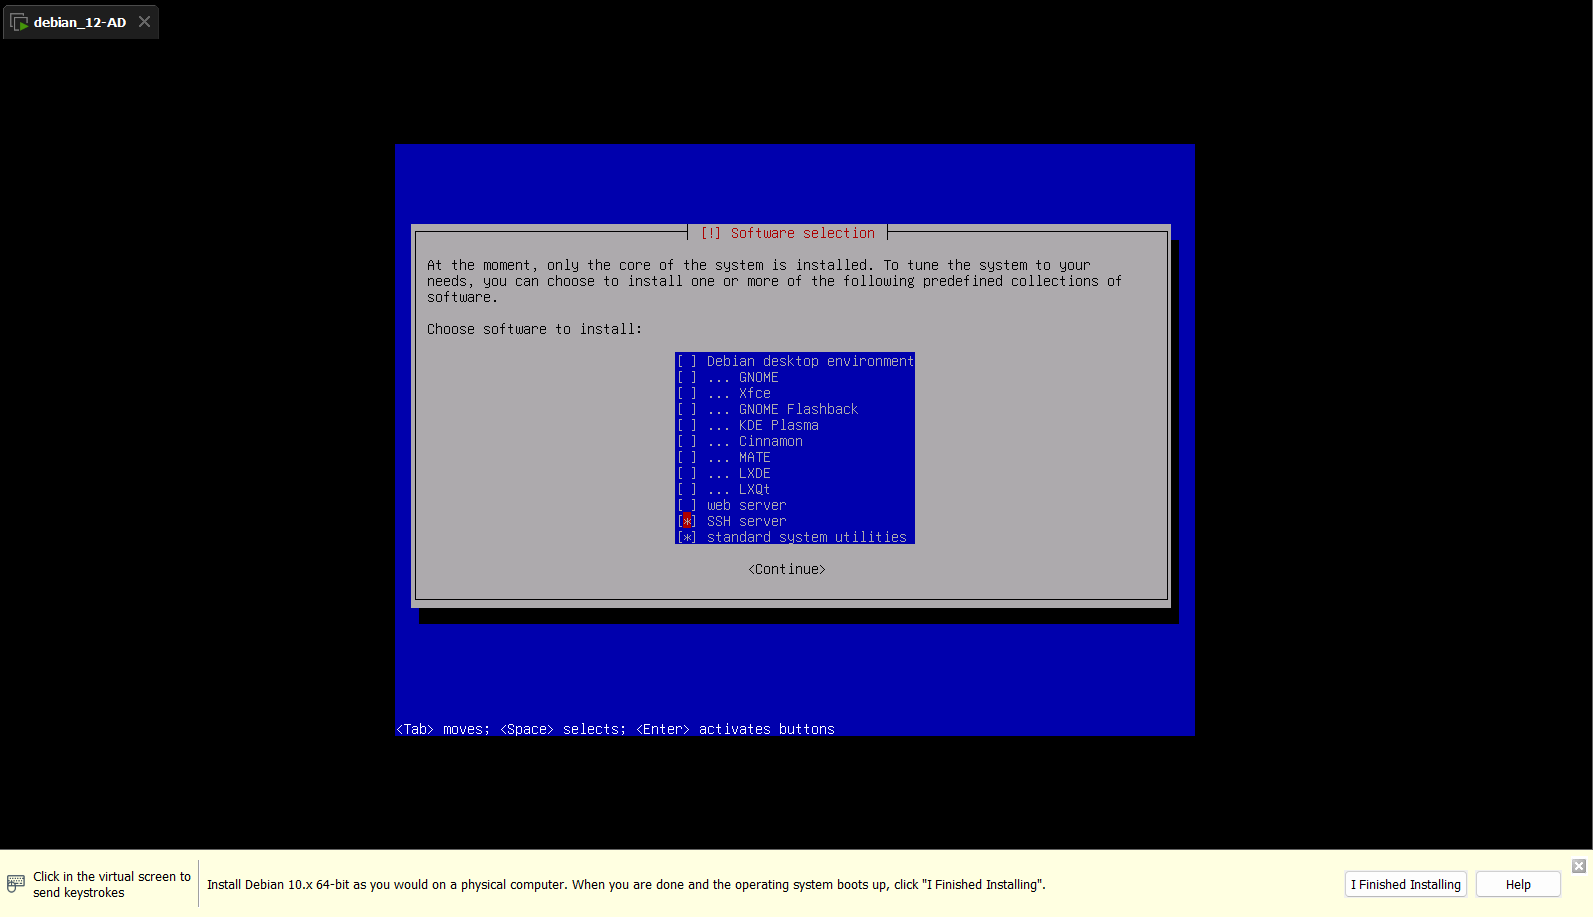Toggle the web server checkbox
Screen dimensions: 1593x917
click(x=687, y=505)
